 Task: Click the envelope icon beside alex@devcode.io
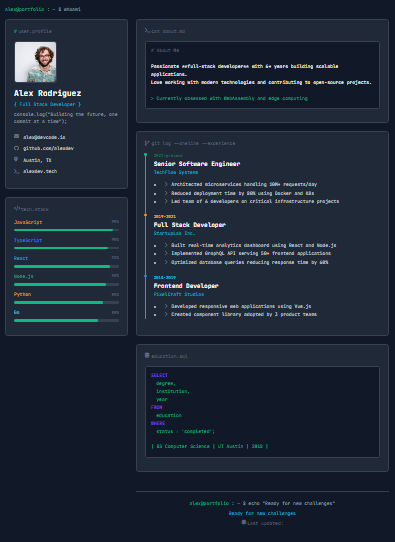(16, 137)
